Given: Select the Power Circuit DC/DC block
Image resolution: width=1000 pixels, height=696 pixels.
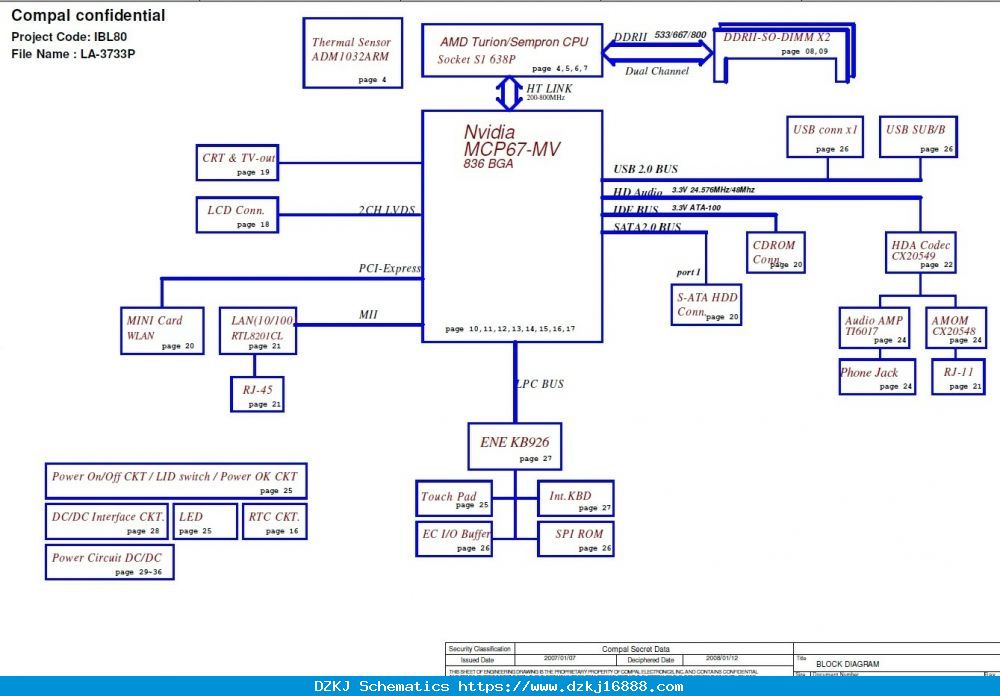Looking at the screenshot, I should (110, 562).
